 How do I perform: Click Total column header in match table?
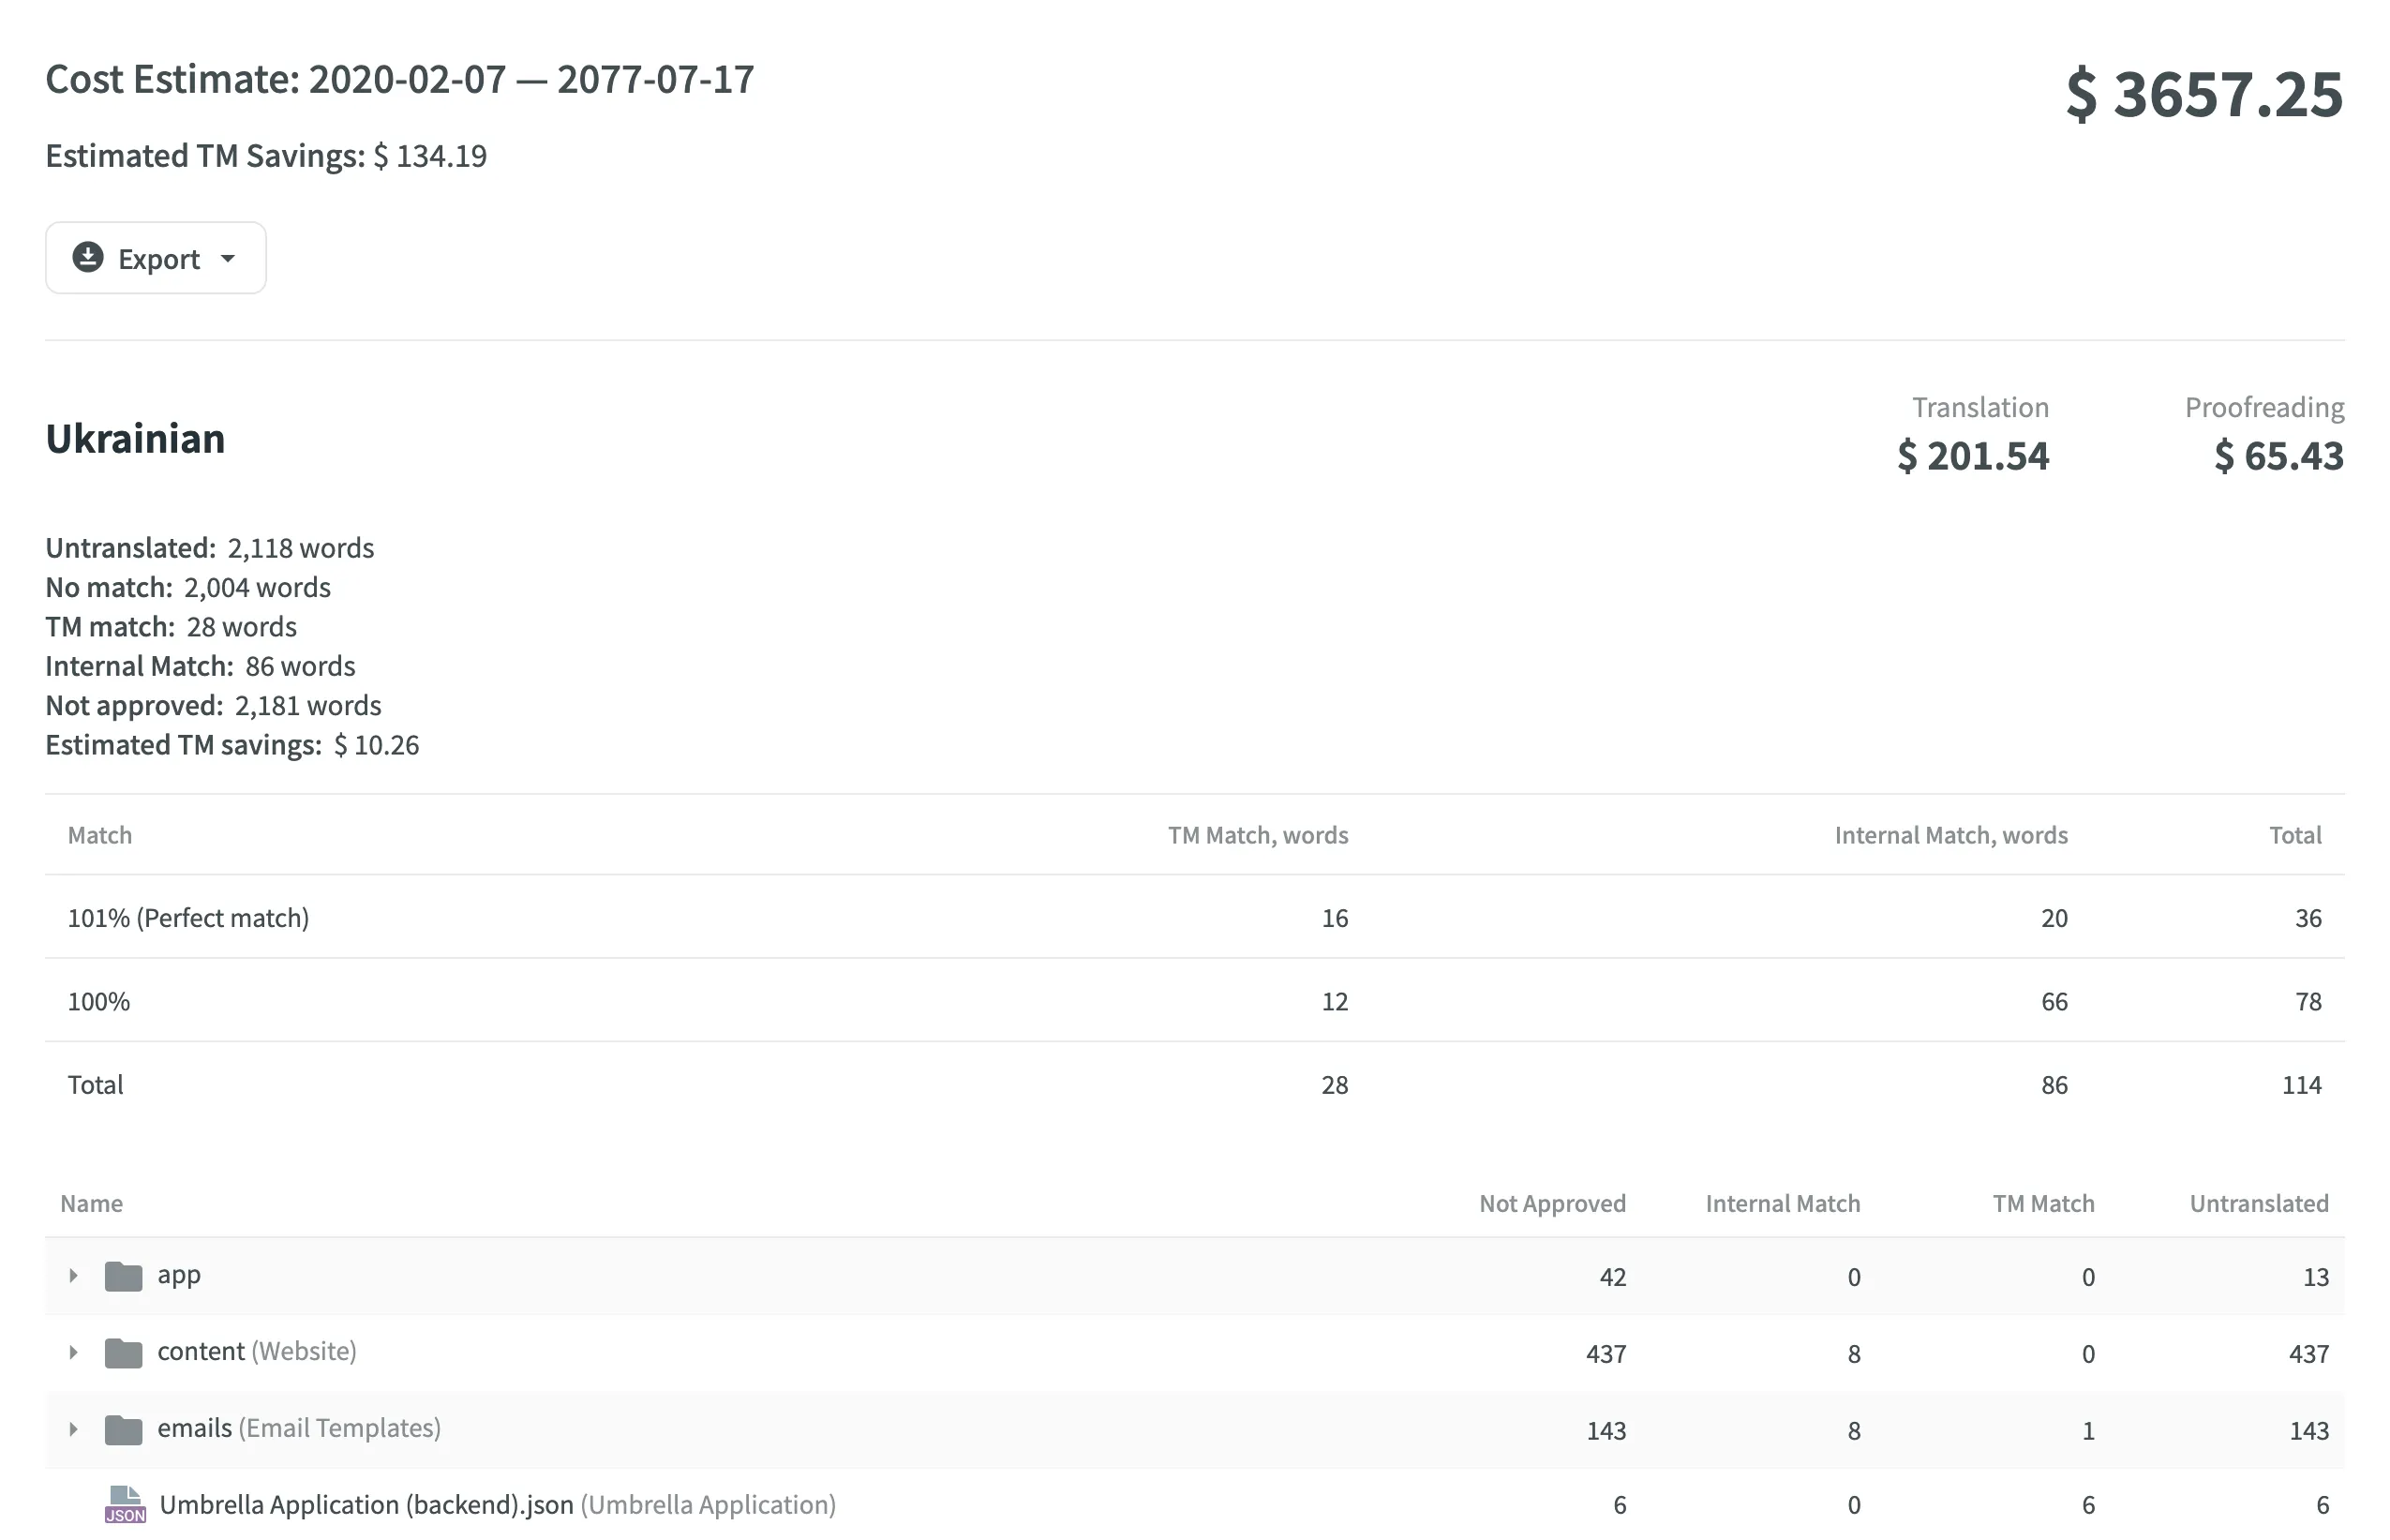coord(2295,835)
